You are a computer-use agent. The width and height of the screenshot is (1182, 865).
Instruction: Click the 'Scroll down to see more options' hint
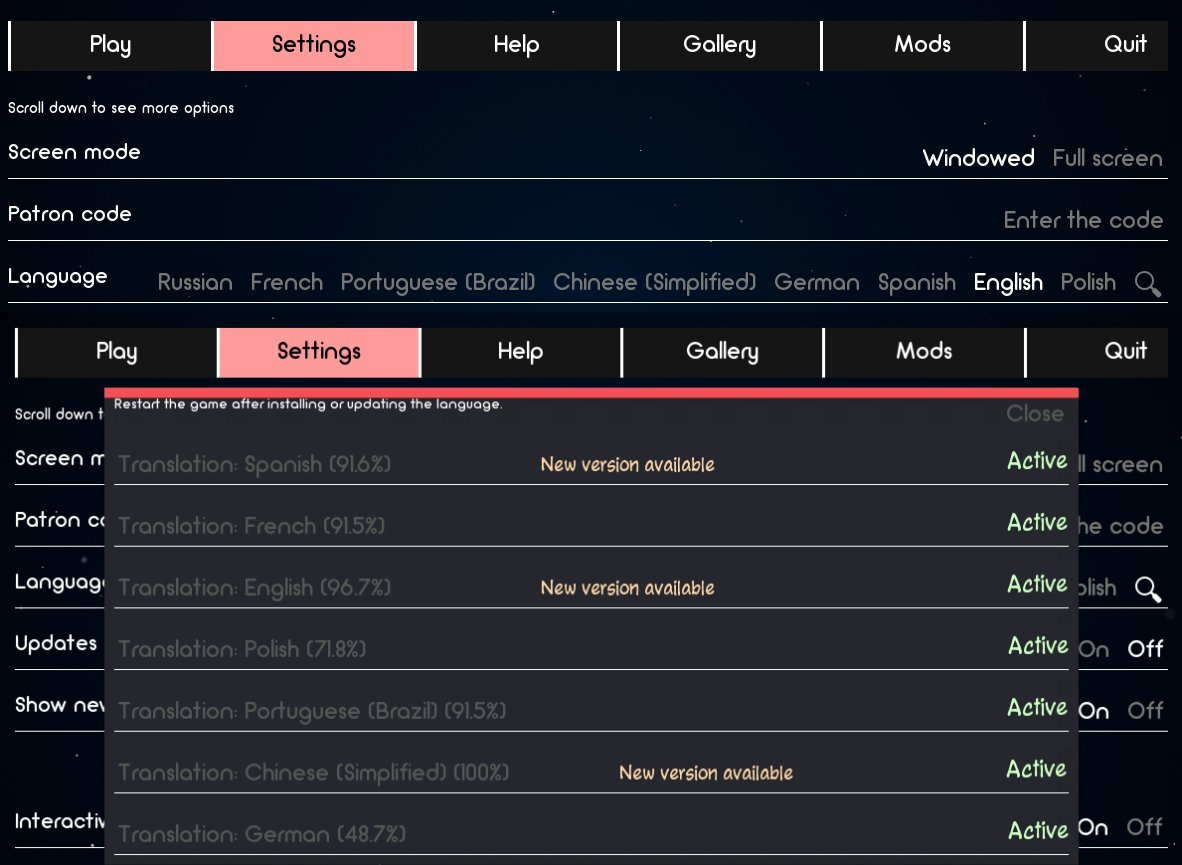(121, 108)
